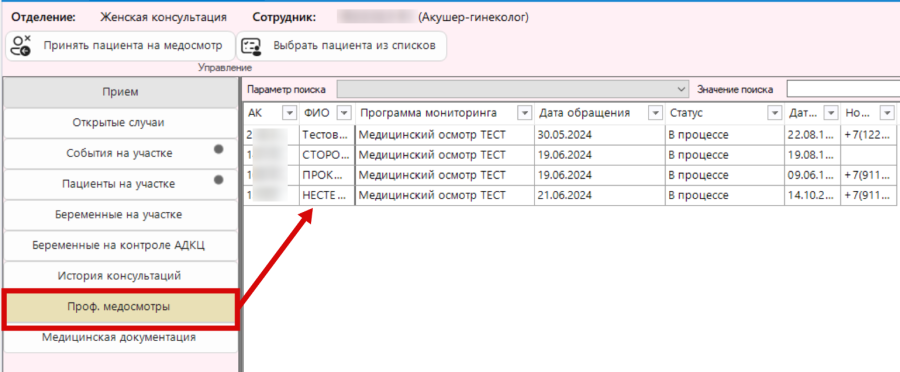The image size is (900, 372).
Task: Click the 09.06.1... date cell
Action: [812, 175]
